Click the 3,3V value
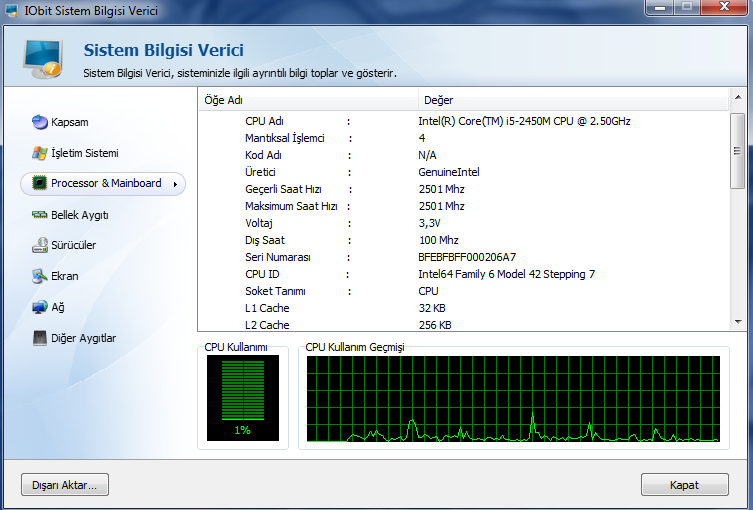Image resolution: width=753 pixels, height=510 pixels. click(429, 223)
